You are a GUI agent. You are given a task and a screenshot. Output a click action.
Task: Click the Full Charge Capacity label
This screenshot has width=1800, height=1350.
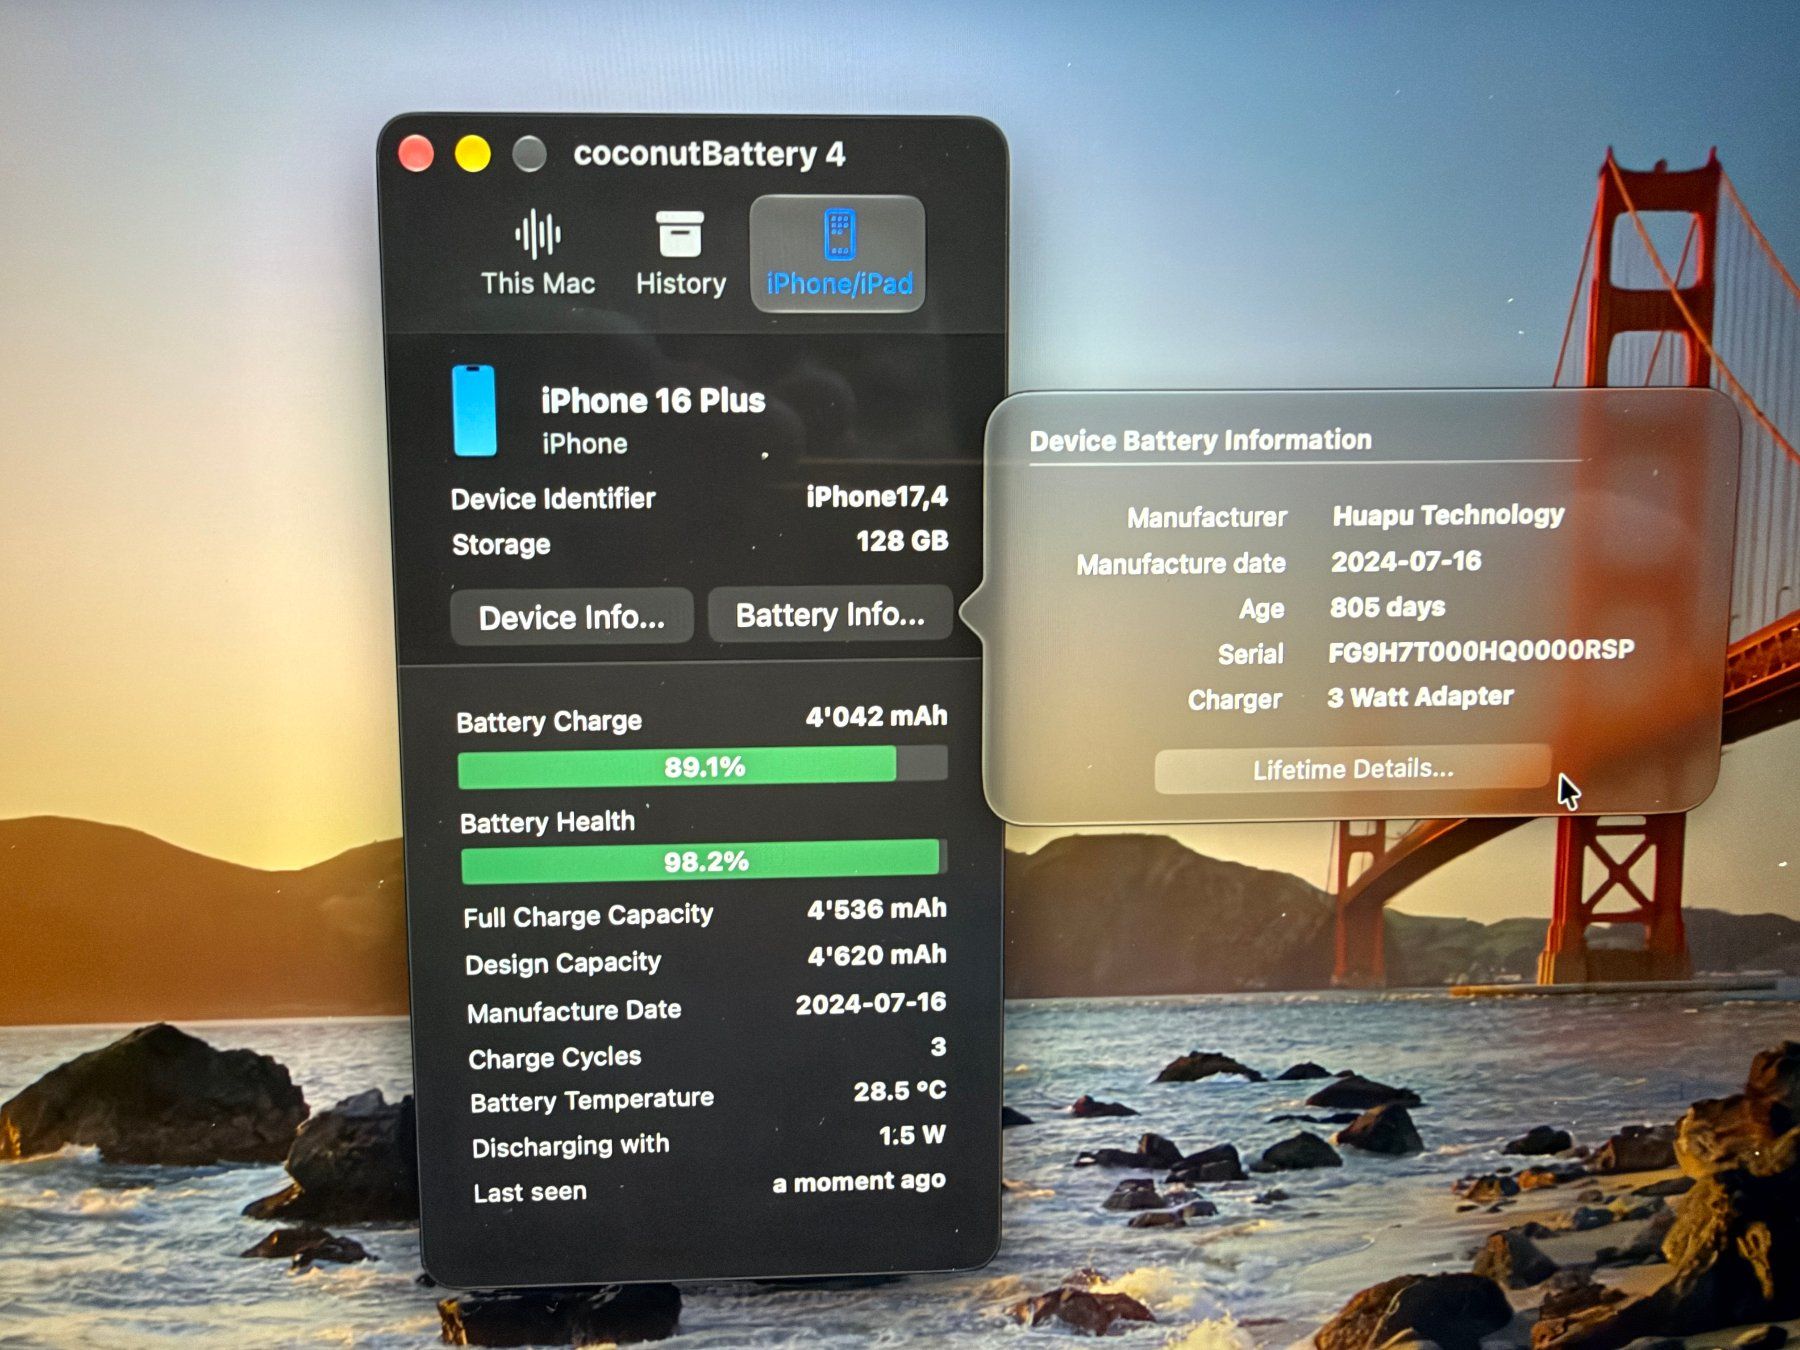click(588, 916)
